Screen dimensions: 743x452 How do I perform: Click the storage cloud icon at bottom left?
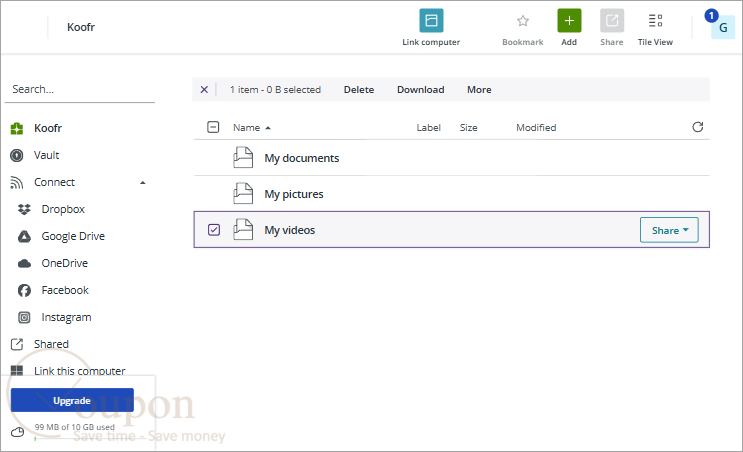18,432
